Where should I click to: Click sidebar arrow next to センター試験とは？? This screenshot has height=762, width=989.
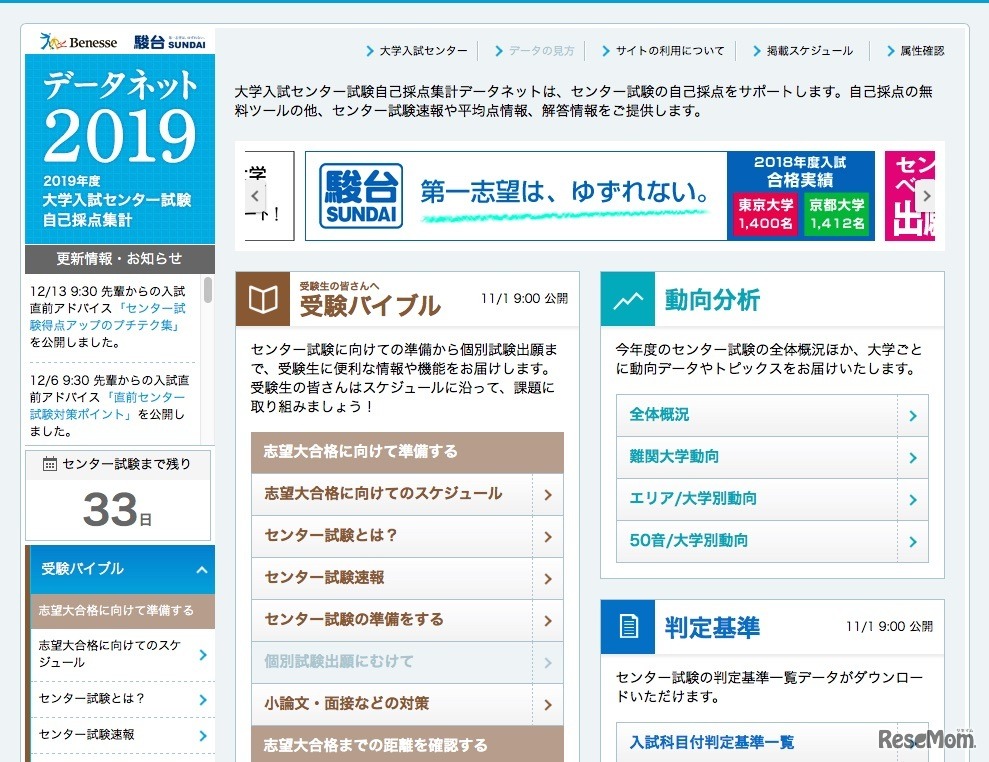[202, 700]
